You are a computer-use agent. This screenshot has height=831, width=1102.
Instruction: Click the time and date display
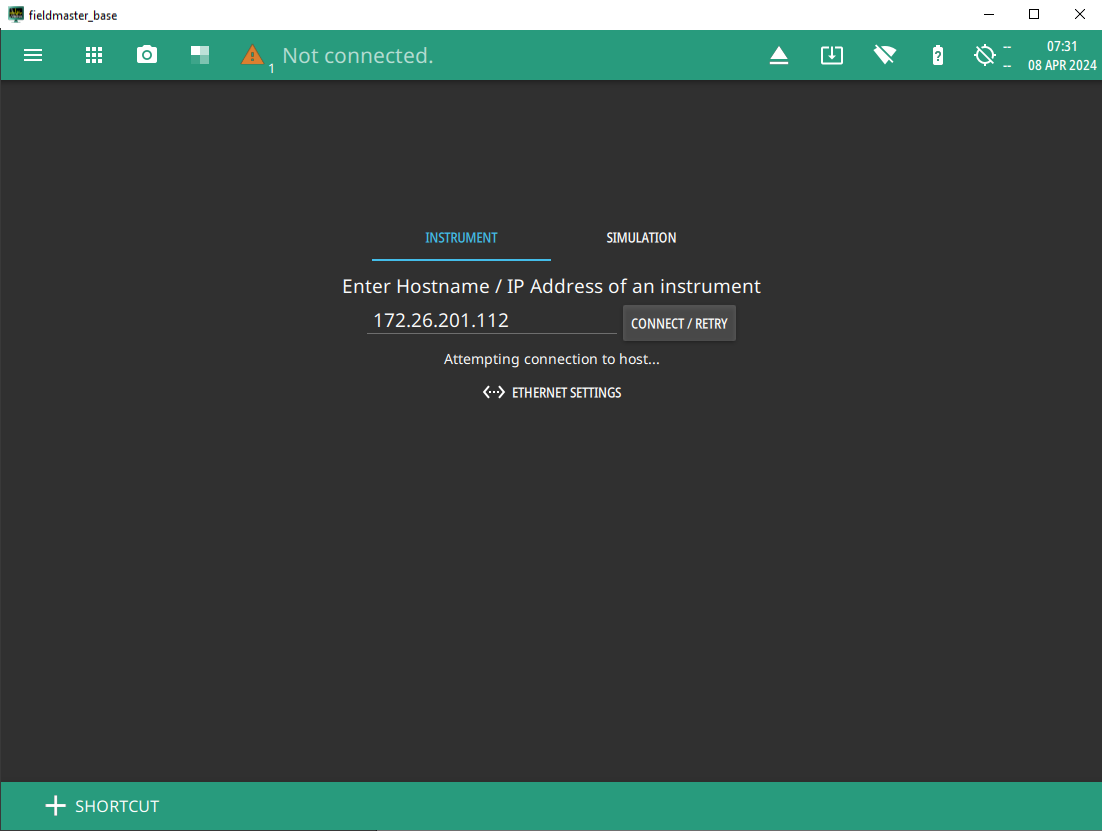[1062, 56]
